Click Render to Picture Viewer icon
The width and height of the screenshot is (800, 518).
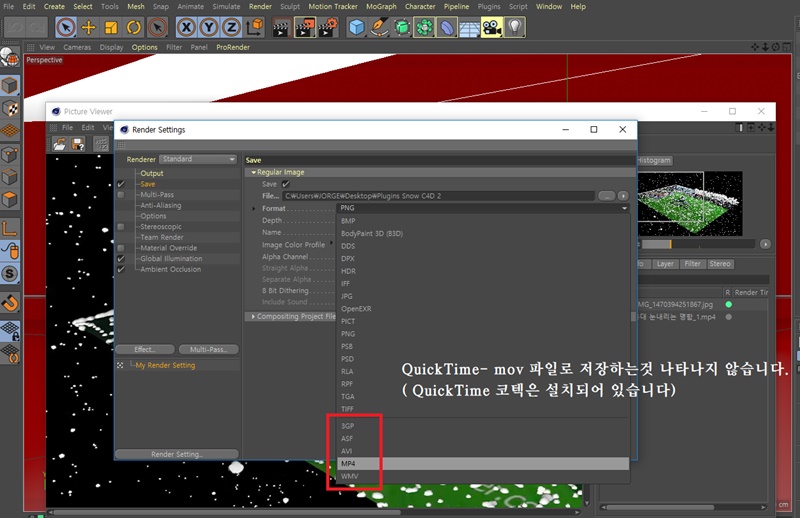tap(305, 27)
